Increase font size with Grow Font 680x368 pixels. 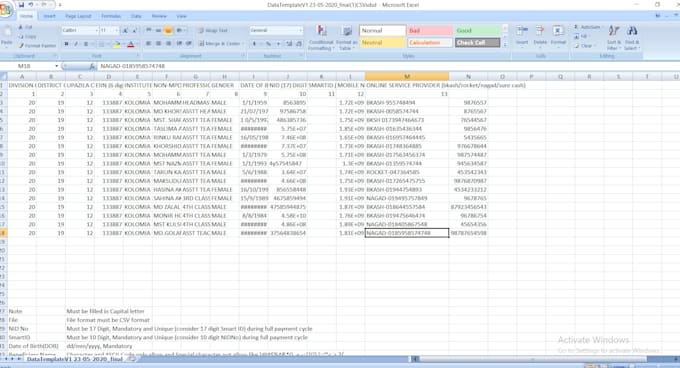point(125,30)
